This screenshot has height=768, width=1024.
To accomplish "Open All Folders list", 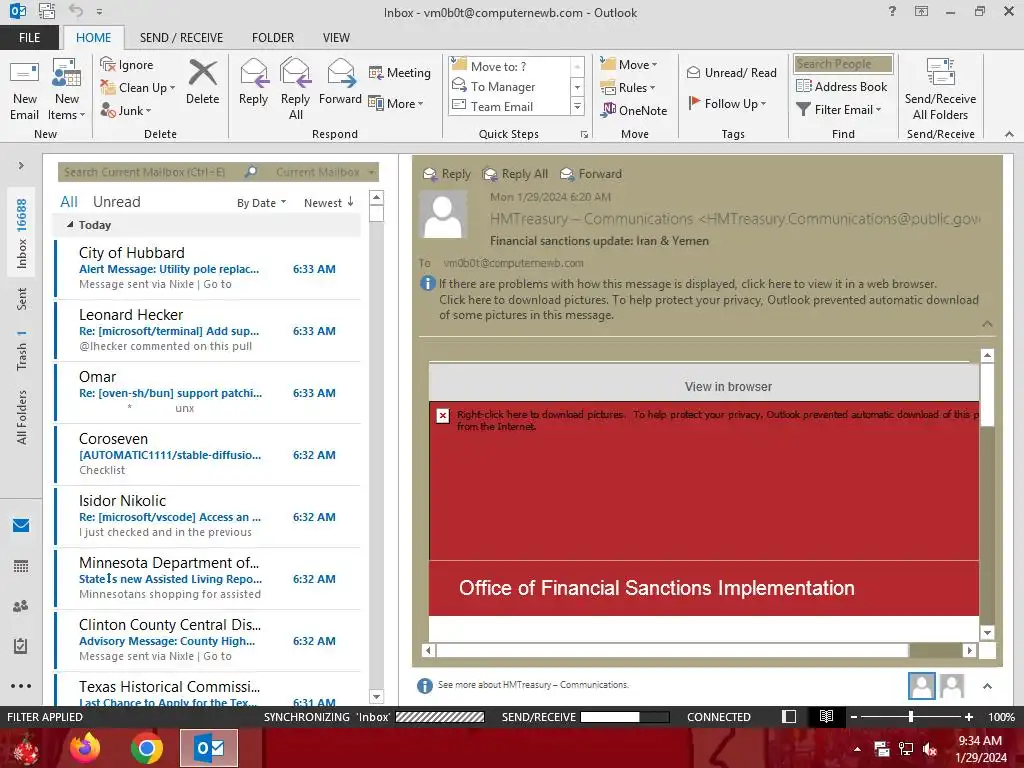I will pos(22,417).
